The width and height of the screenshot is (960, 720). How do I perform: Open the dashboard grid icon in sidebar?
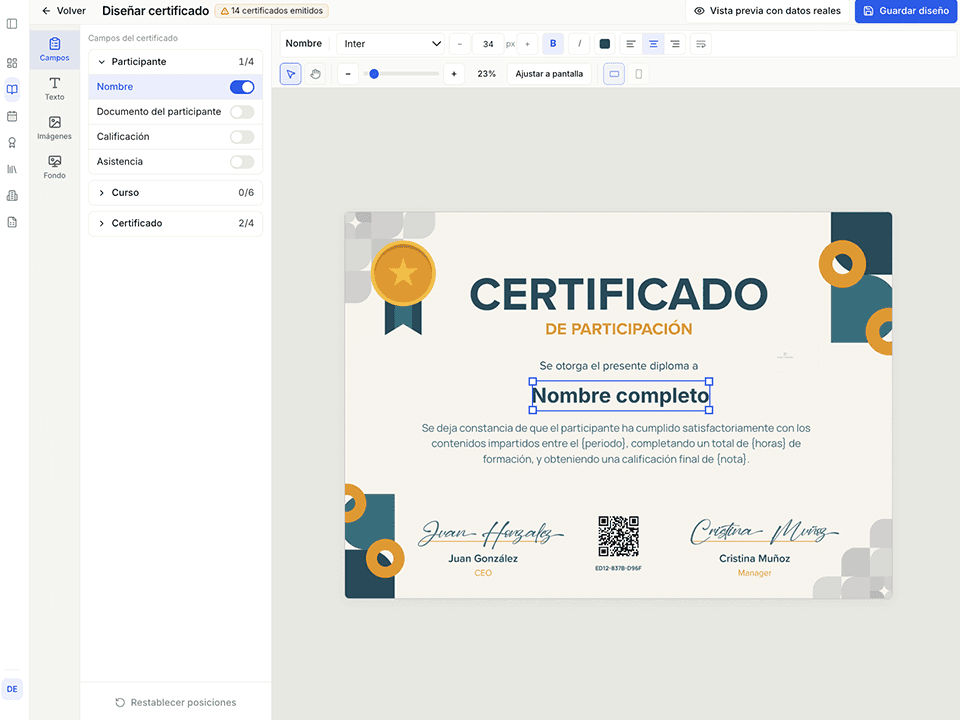tap(12, 63)
